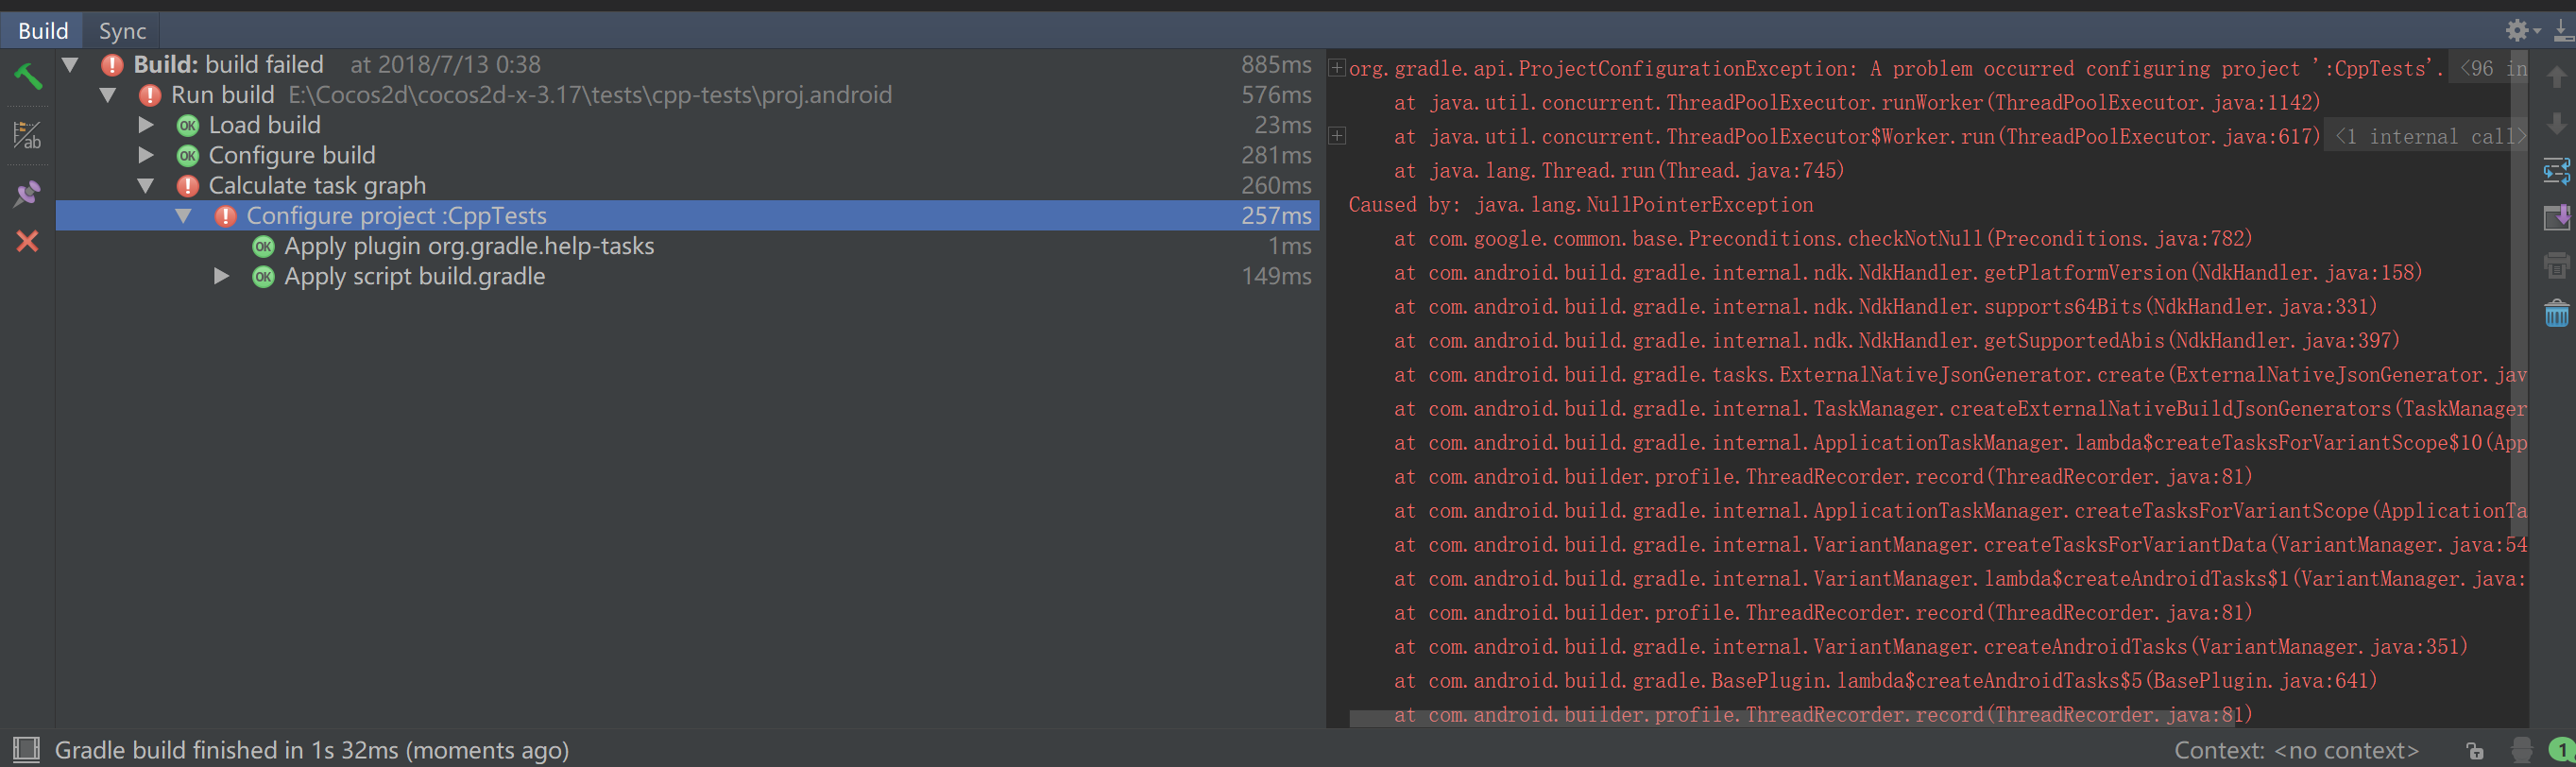Click the scroll to end icon
Image resolution: width=2576 pixels, height=767 pixels.
[2556, 218]
